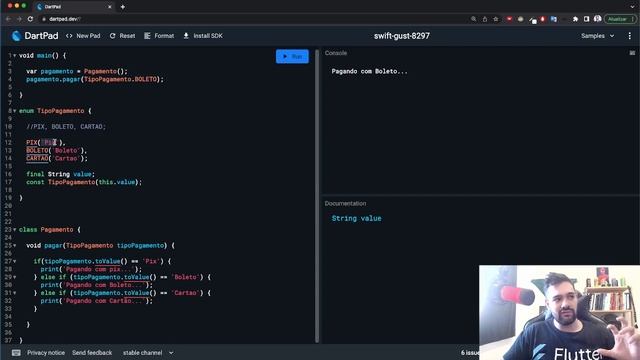Click the share page icon
This screenshot has width=640, height=360.
[484, 19]
